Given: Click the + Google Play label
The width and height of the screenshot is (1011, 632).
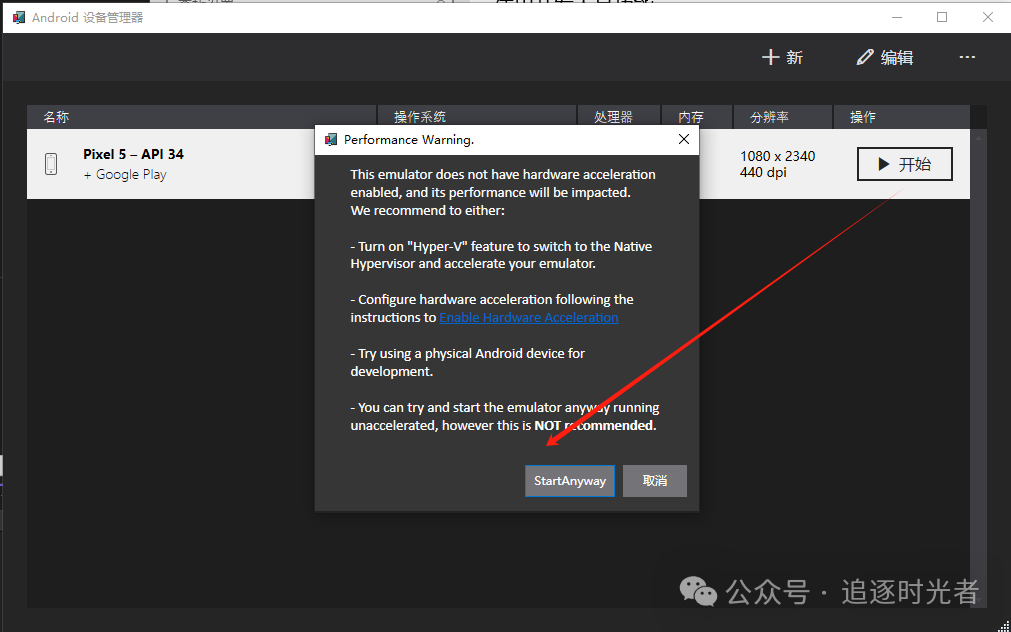Looking at the screenshot, I should tap(124, 174).
